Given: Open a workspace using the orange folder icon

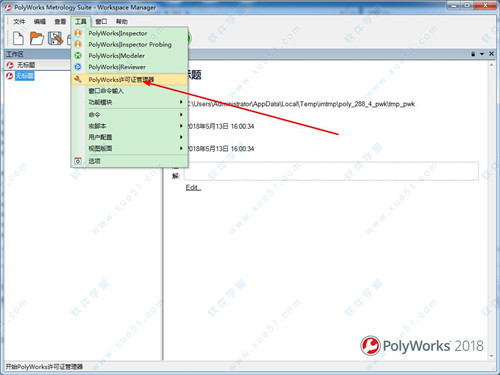Looking at the screenshot, I should pos(37,38).
